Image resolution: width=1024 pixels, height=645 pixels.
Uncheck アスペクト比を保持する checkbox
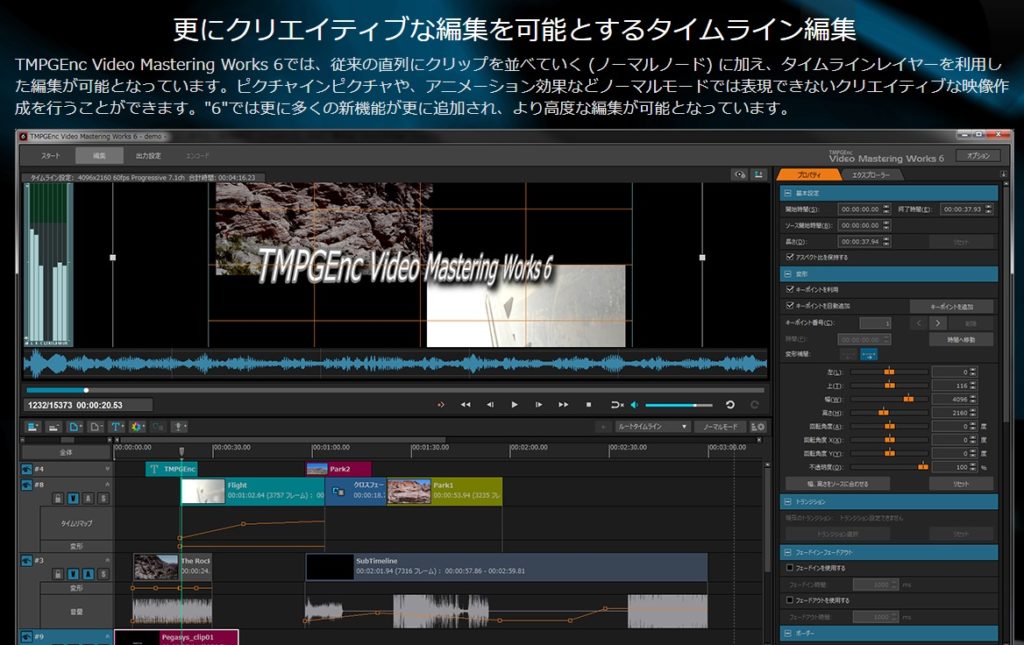coord(789,257)
